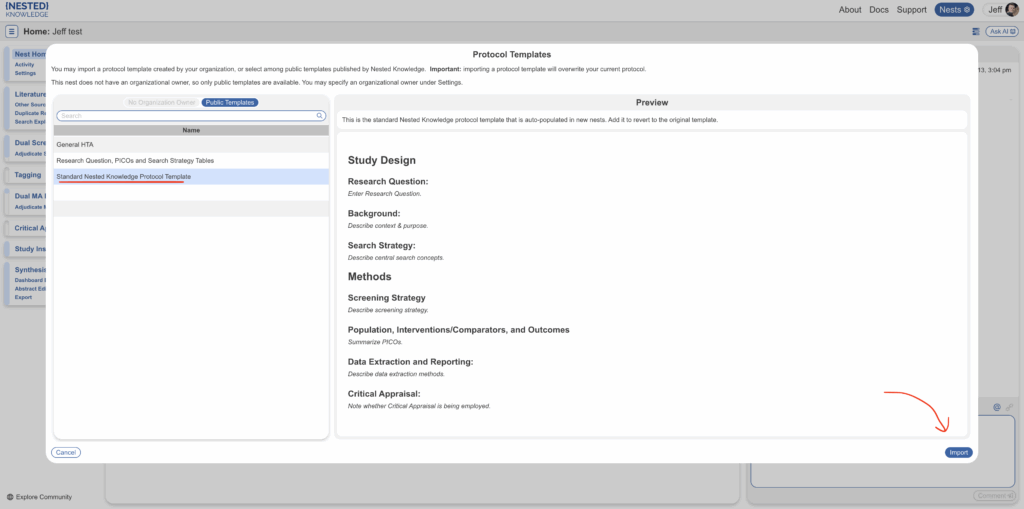Click the Ask AI button

coord(1000,32)
